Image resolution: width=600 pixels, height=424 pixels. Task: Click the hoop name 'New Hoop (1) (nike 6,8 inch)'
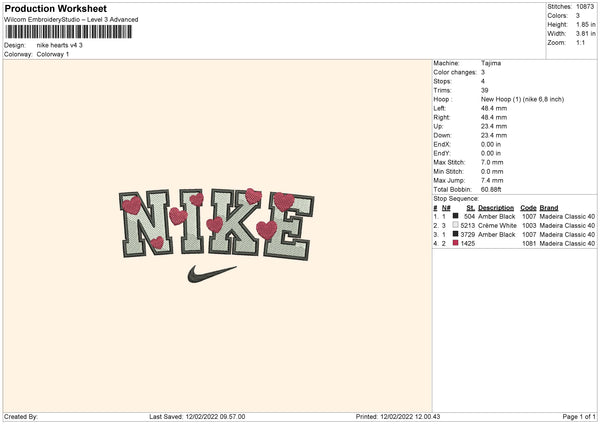click(522, 99)
